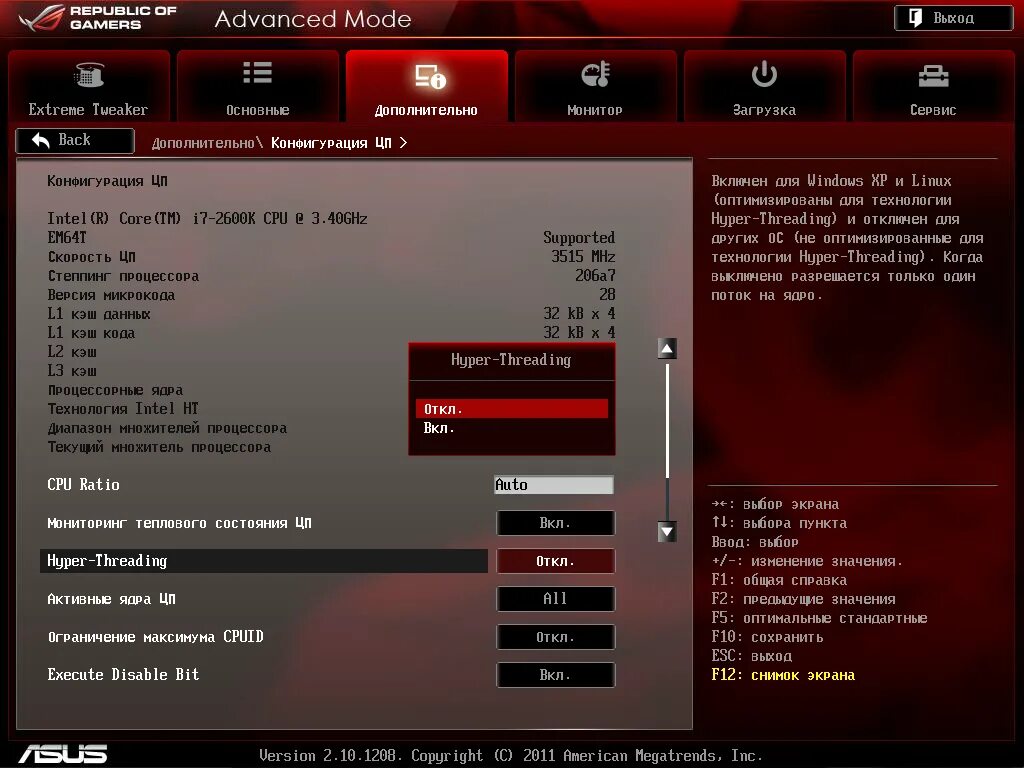Screen dimensions: 1024x768
Task: Select the CPU Ratio label
Action: click(x=84, y=485)
